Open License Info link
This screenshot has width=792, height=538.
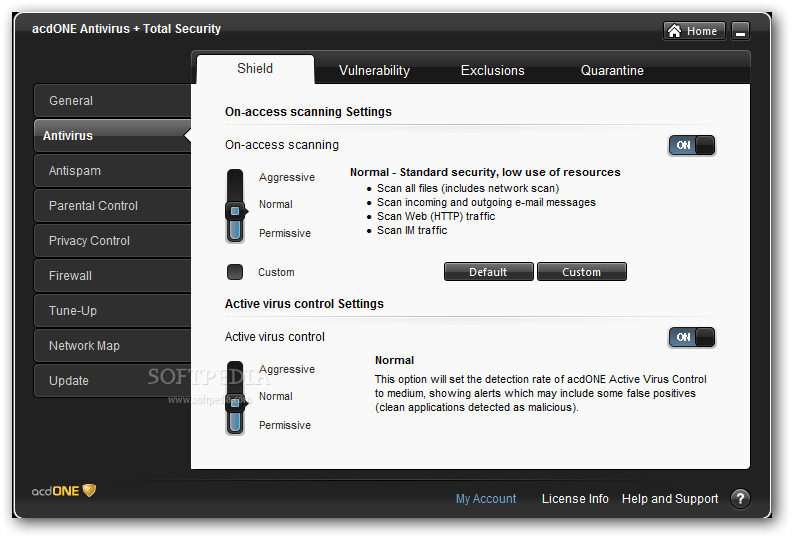(x=575, y=499)
